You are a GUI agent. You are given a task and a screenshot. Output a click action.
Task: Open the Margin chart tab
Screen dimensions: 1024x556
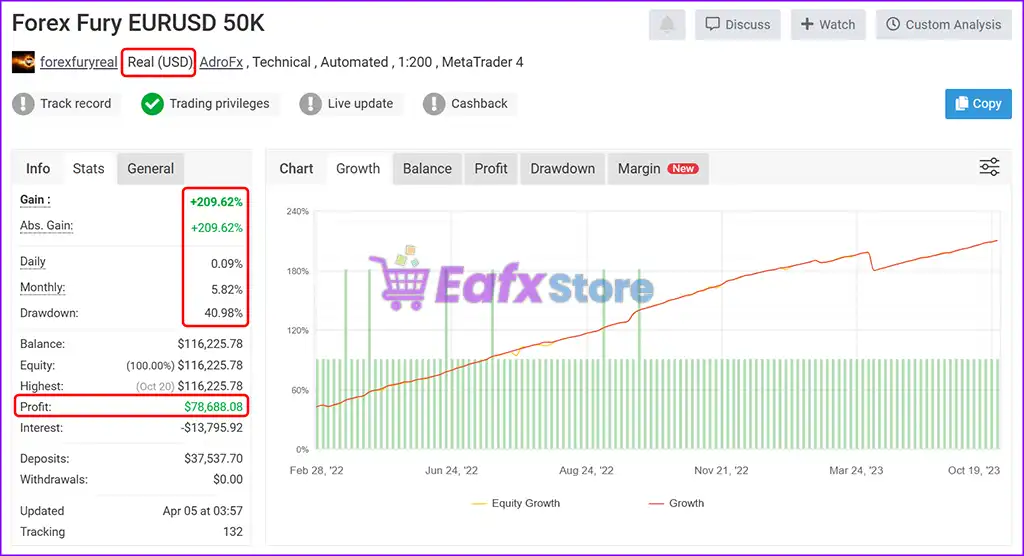tap(656, 168)
